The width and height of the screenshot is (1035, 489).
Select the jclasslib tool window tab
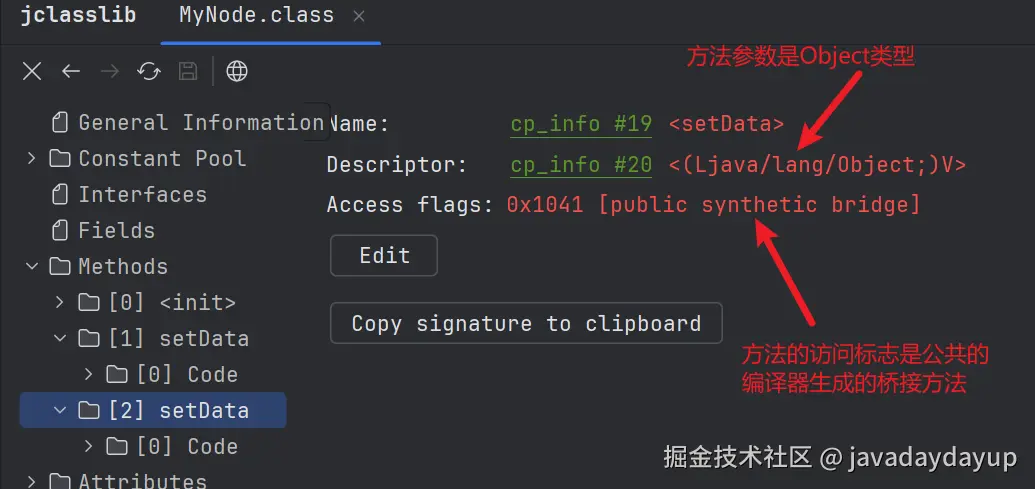[x=79, y=16]
